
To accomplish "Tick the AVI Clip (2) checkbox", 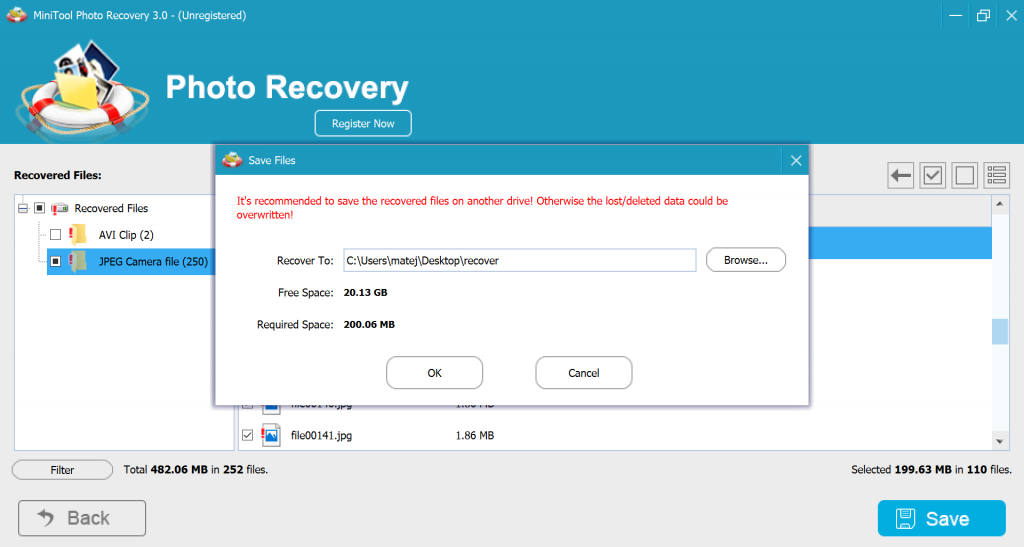I will 56,234.
